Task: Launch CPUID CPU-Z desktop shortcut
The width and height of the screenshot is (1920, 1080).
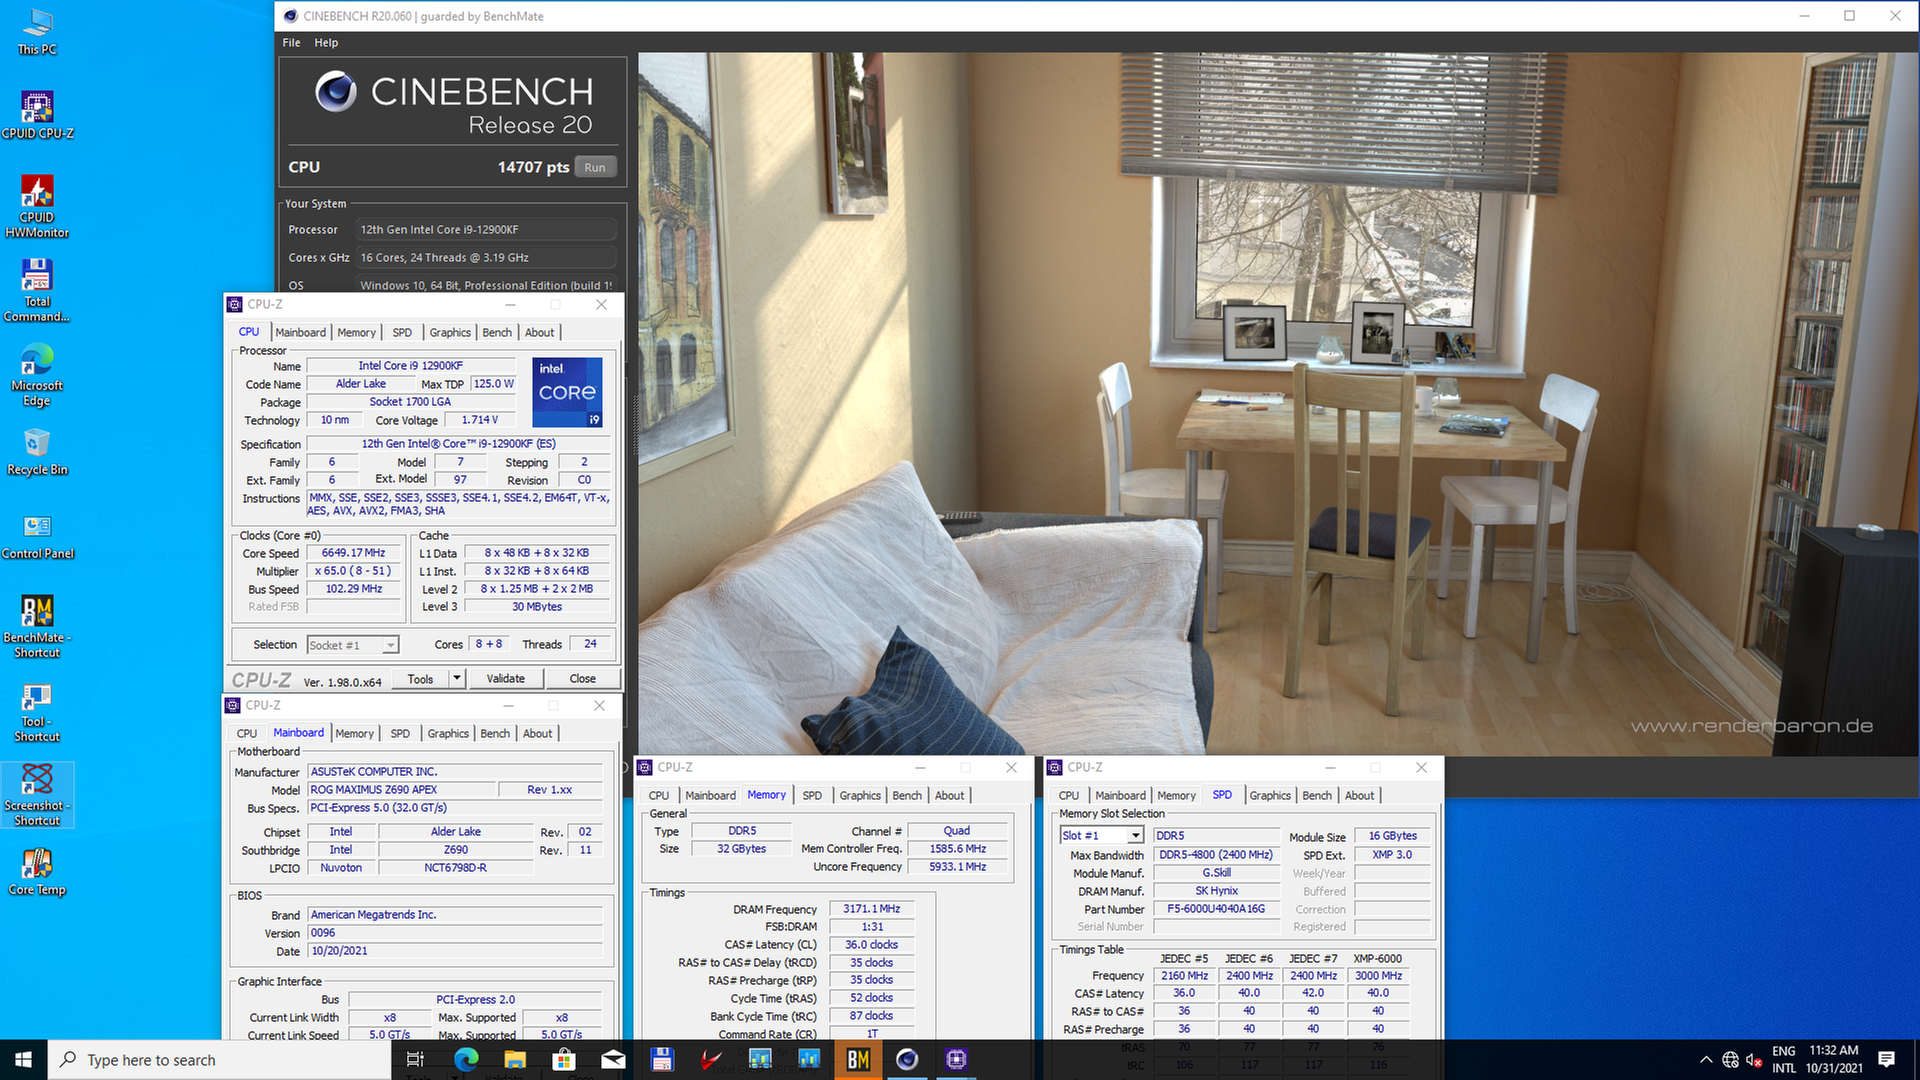Action: tap(37, 115)
